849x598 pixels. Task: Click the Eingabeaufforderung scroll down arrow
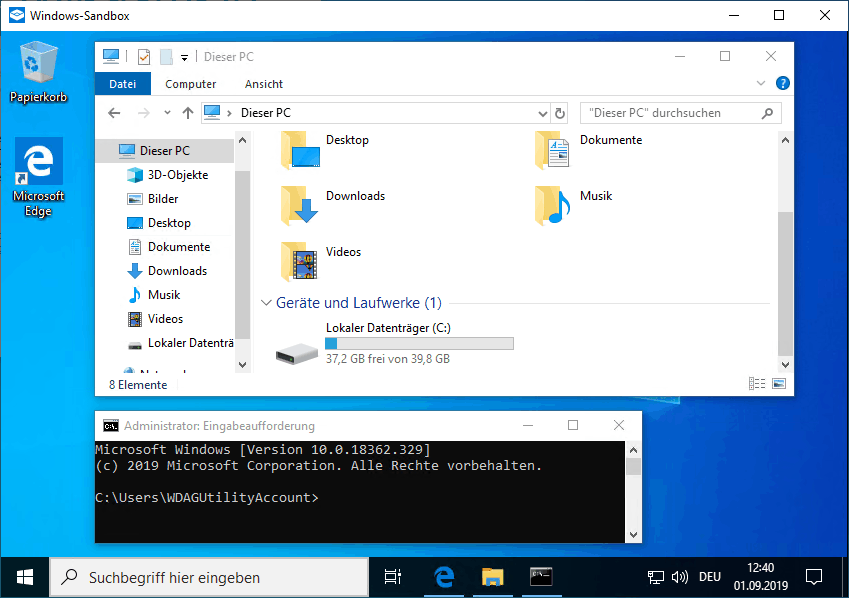tap(633, 535)
